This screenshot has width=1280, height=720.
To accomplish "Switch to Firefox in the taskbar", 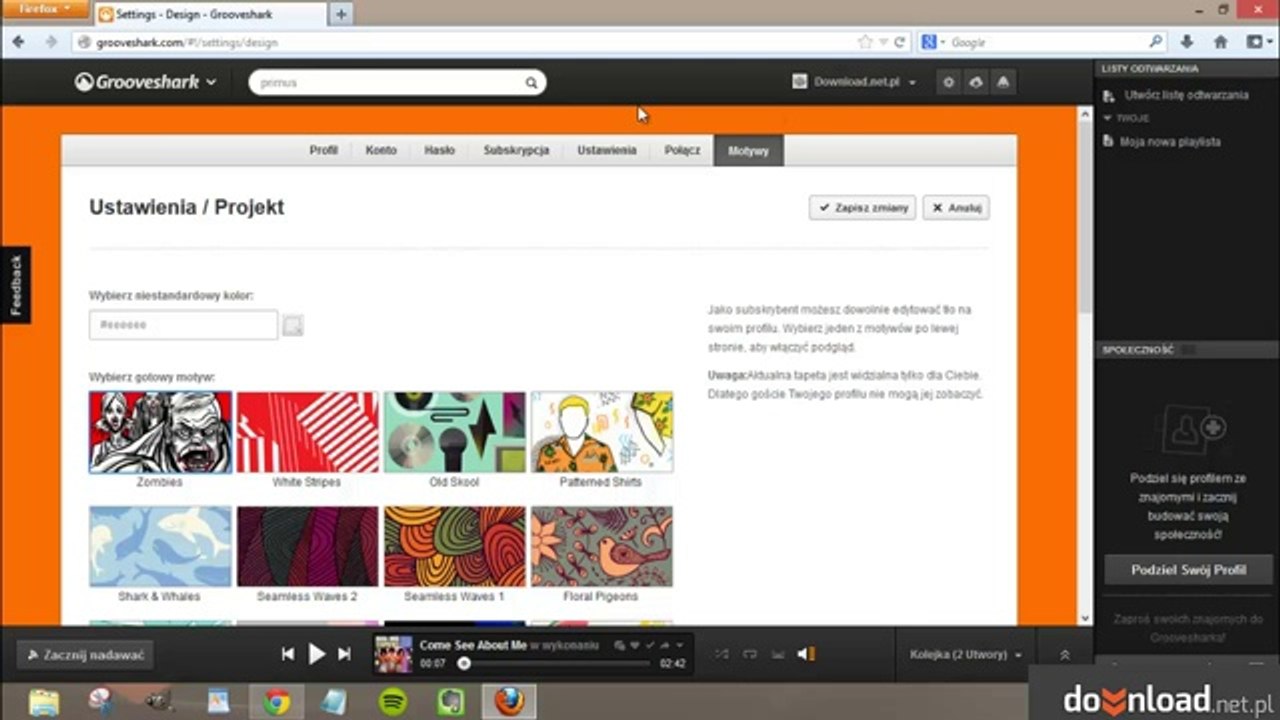I will click(x=509, y=702).
